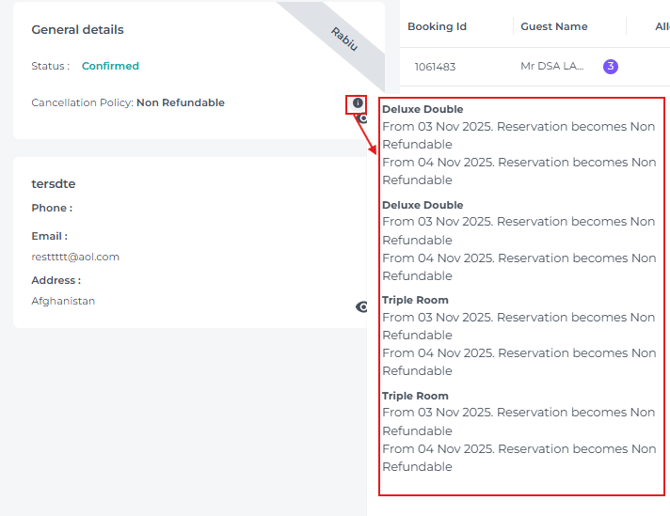Click the tersdte contact name heading

pos(53,184)
